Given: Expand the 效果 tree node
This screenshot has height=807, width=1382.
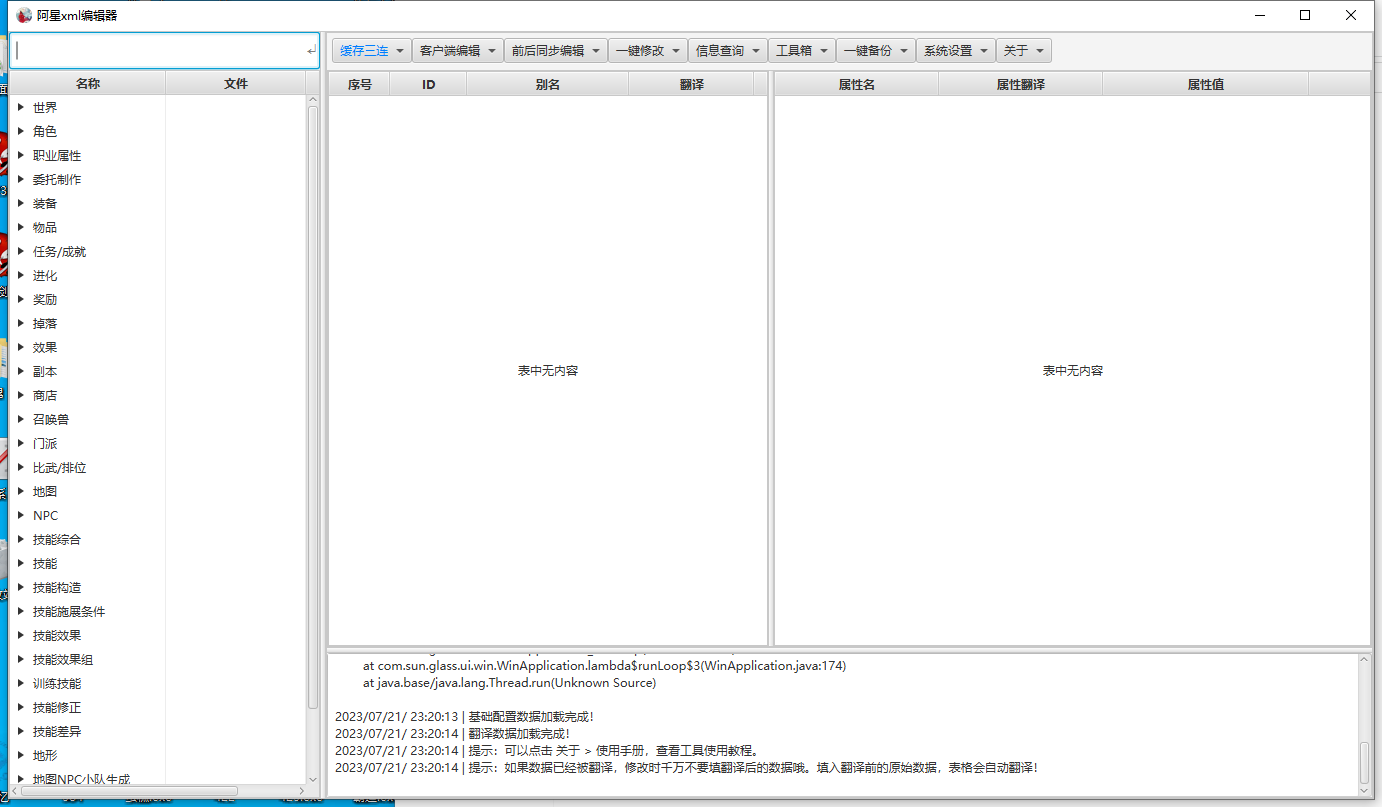Looking at the screenshot, I should point(20,347).
